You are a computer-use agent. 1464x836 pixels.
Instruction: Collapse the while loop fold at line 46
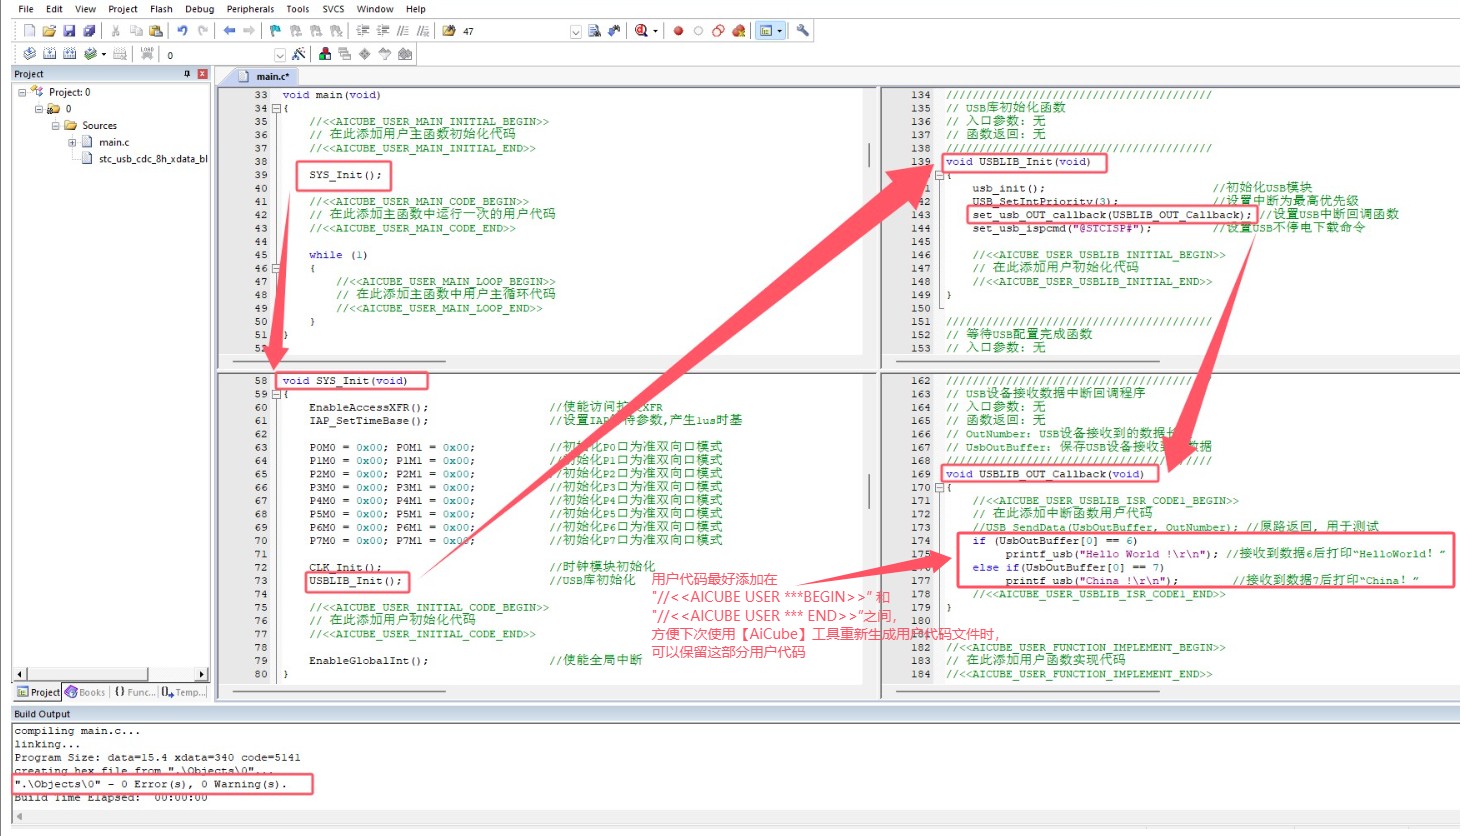(x=276, y=268)
